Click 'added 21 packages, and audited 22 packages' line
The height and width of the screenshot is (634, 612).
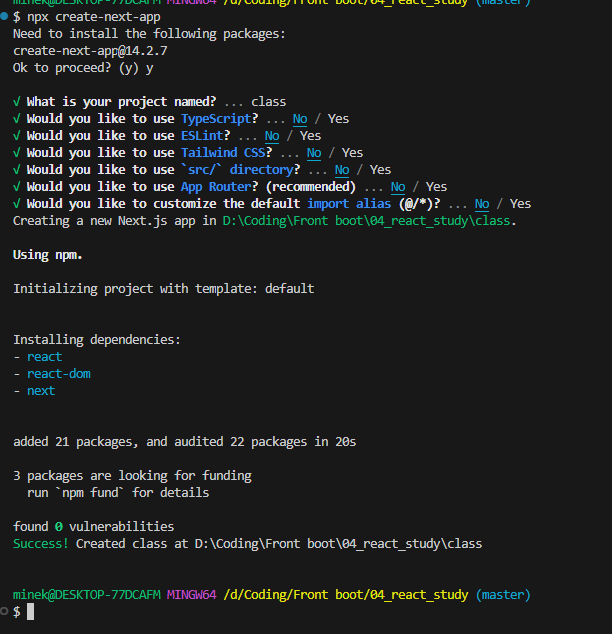click(185, 442)
